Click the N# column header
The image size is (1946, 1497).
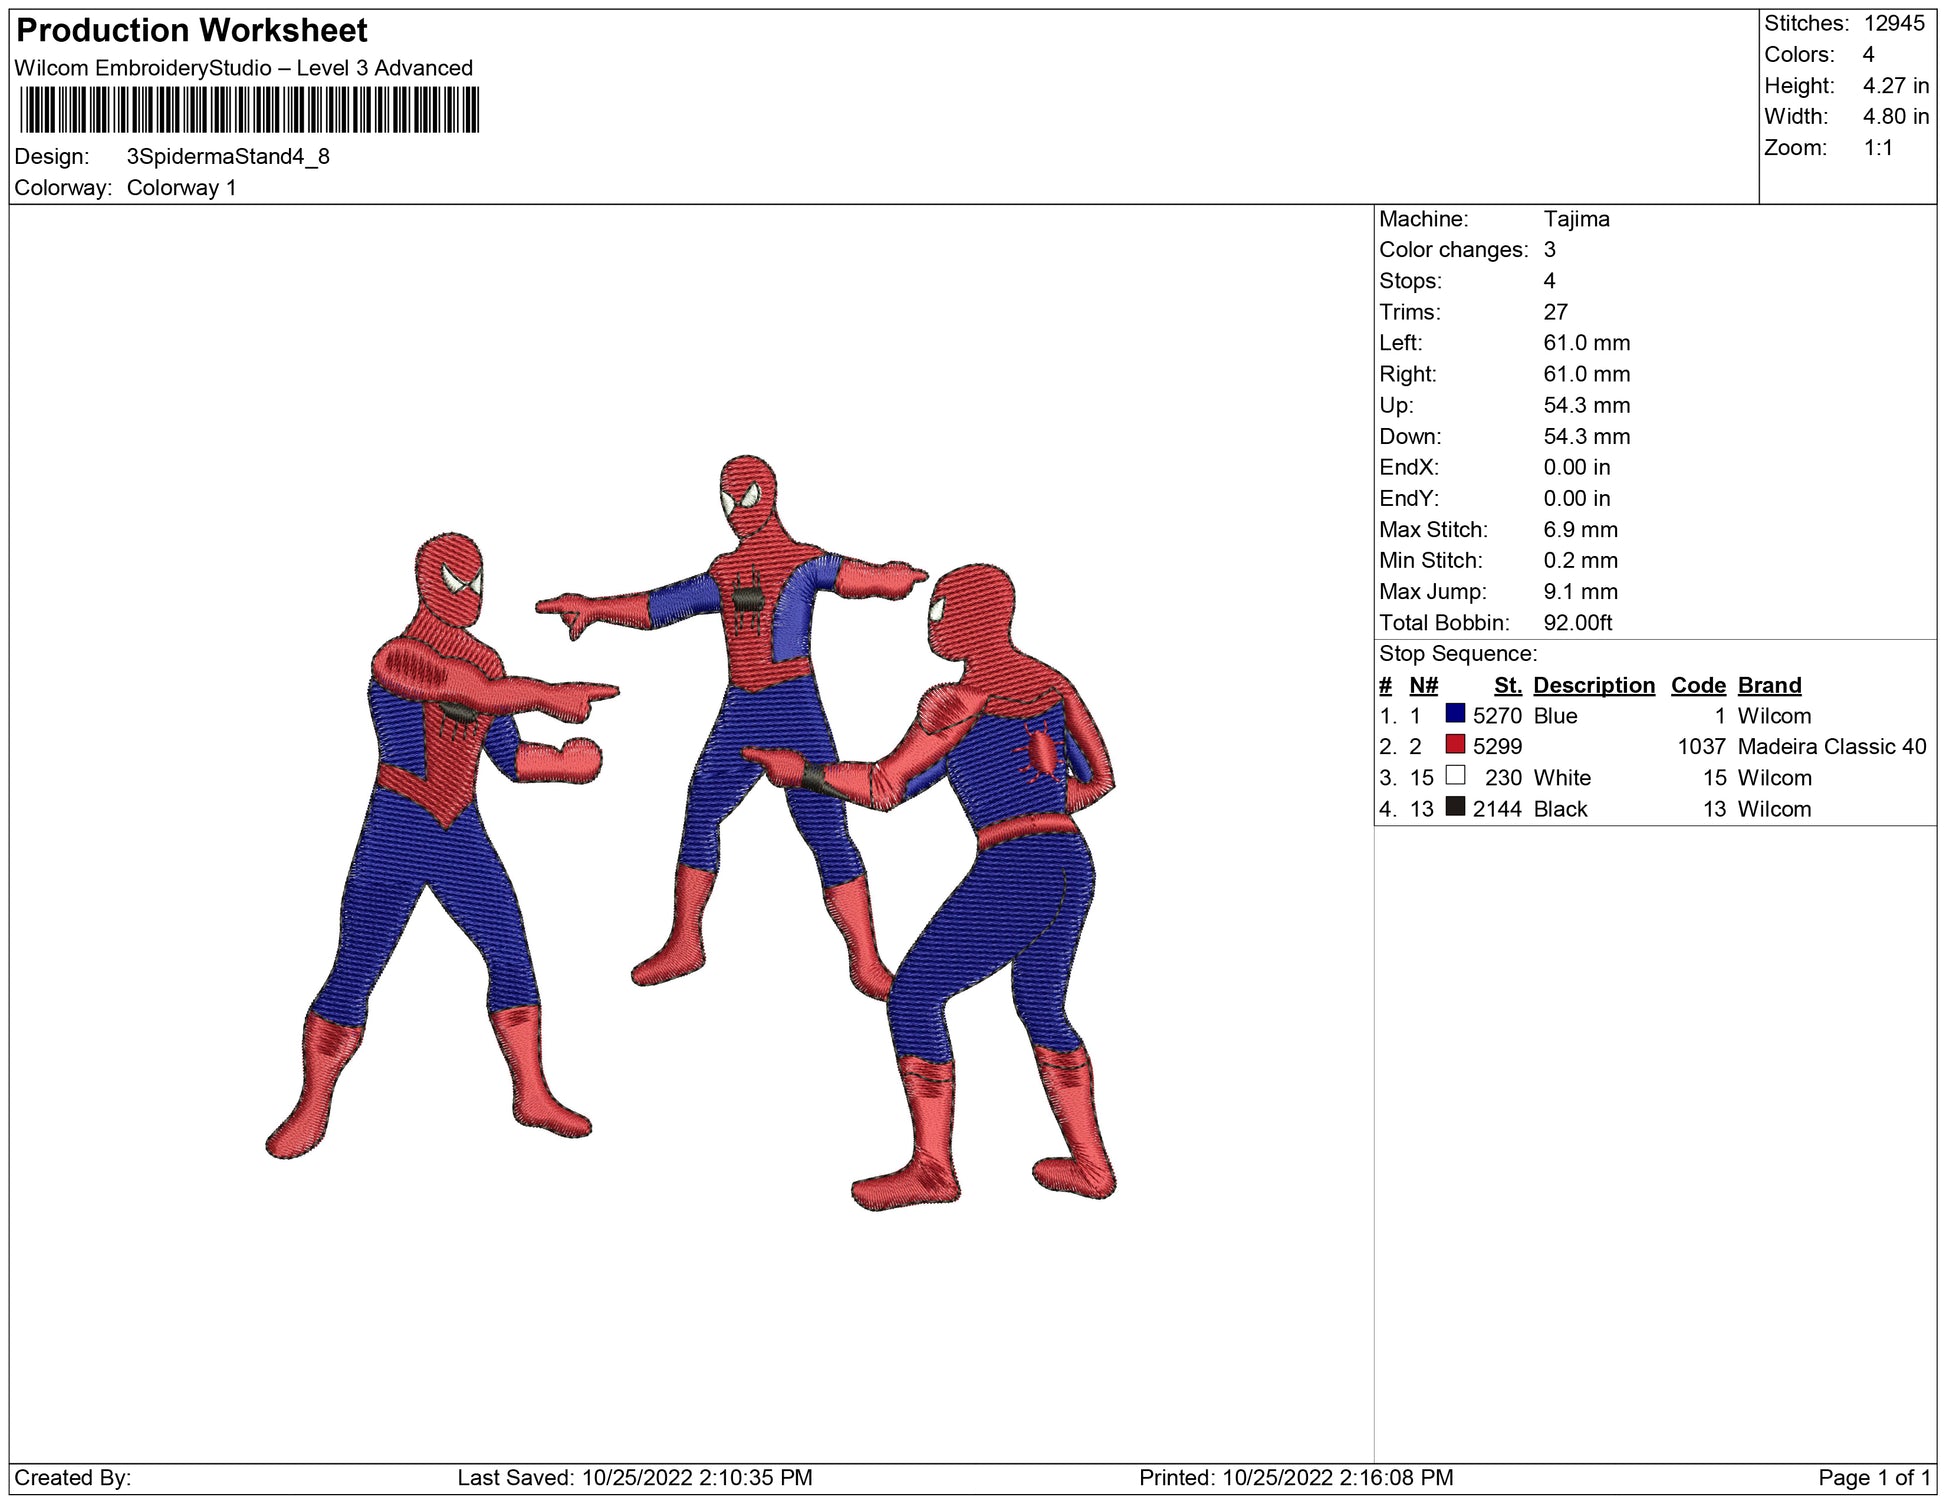click(1423, 685)
